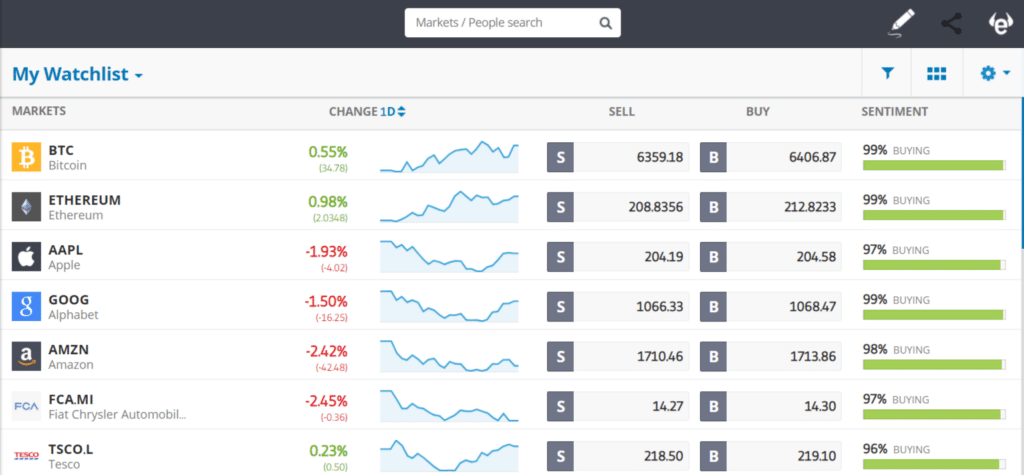This screenshot has width=1024, height=475.
Task: Open the eToro bull logo icon
Action: point(1000,24)
